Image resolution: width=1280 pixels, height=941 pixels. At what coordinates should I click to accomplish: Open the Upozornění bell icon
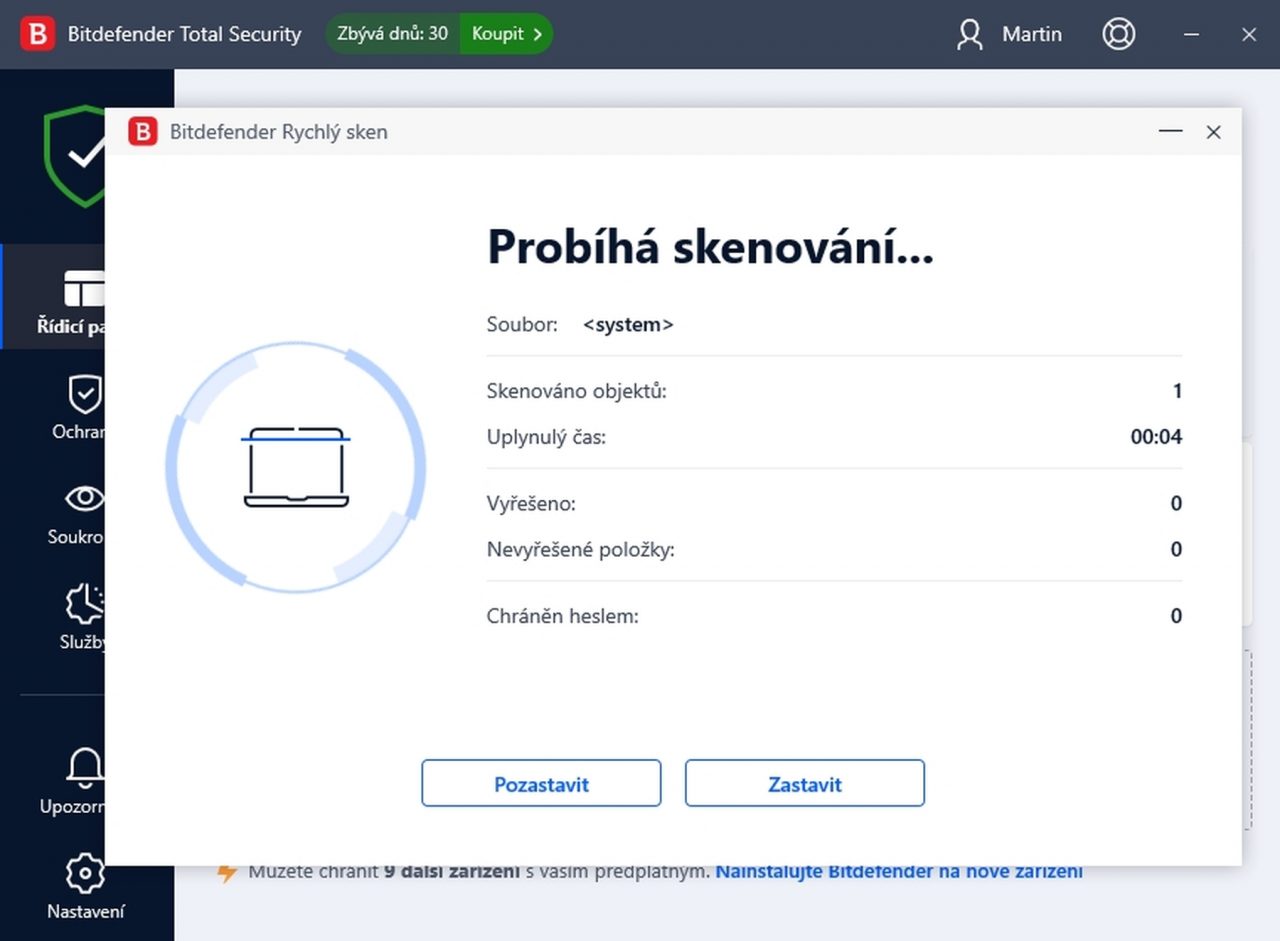pos(84,768)
